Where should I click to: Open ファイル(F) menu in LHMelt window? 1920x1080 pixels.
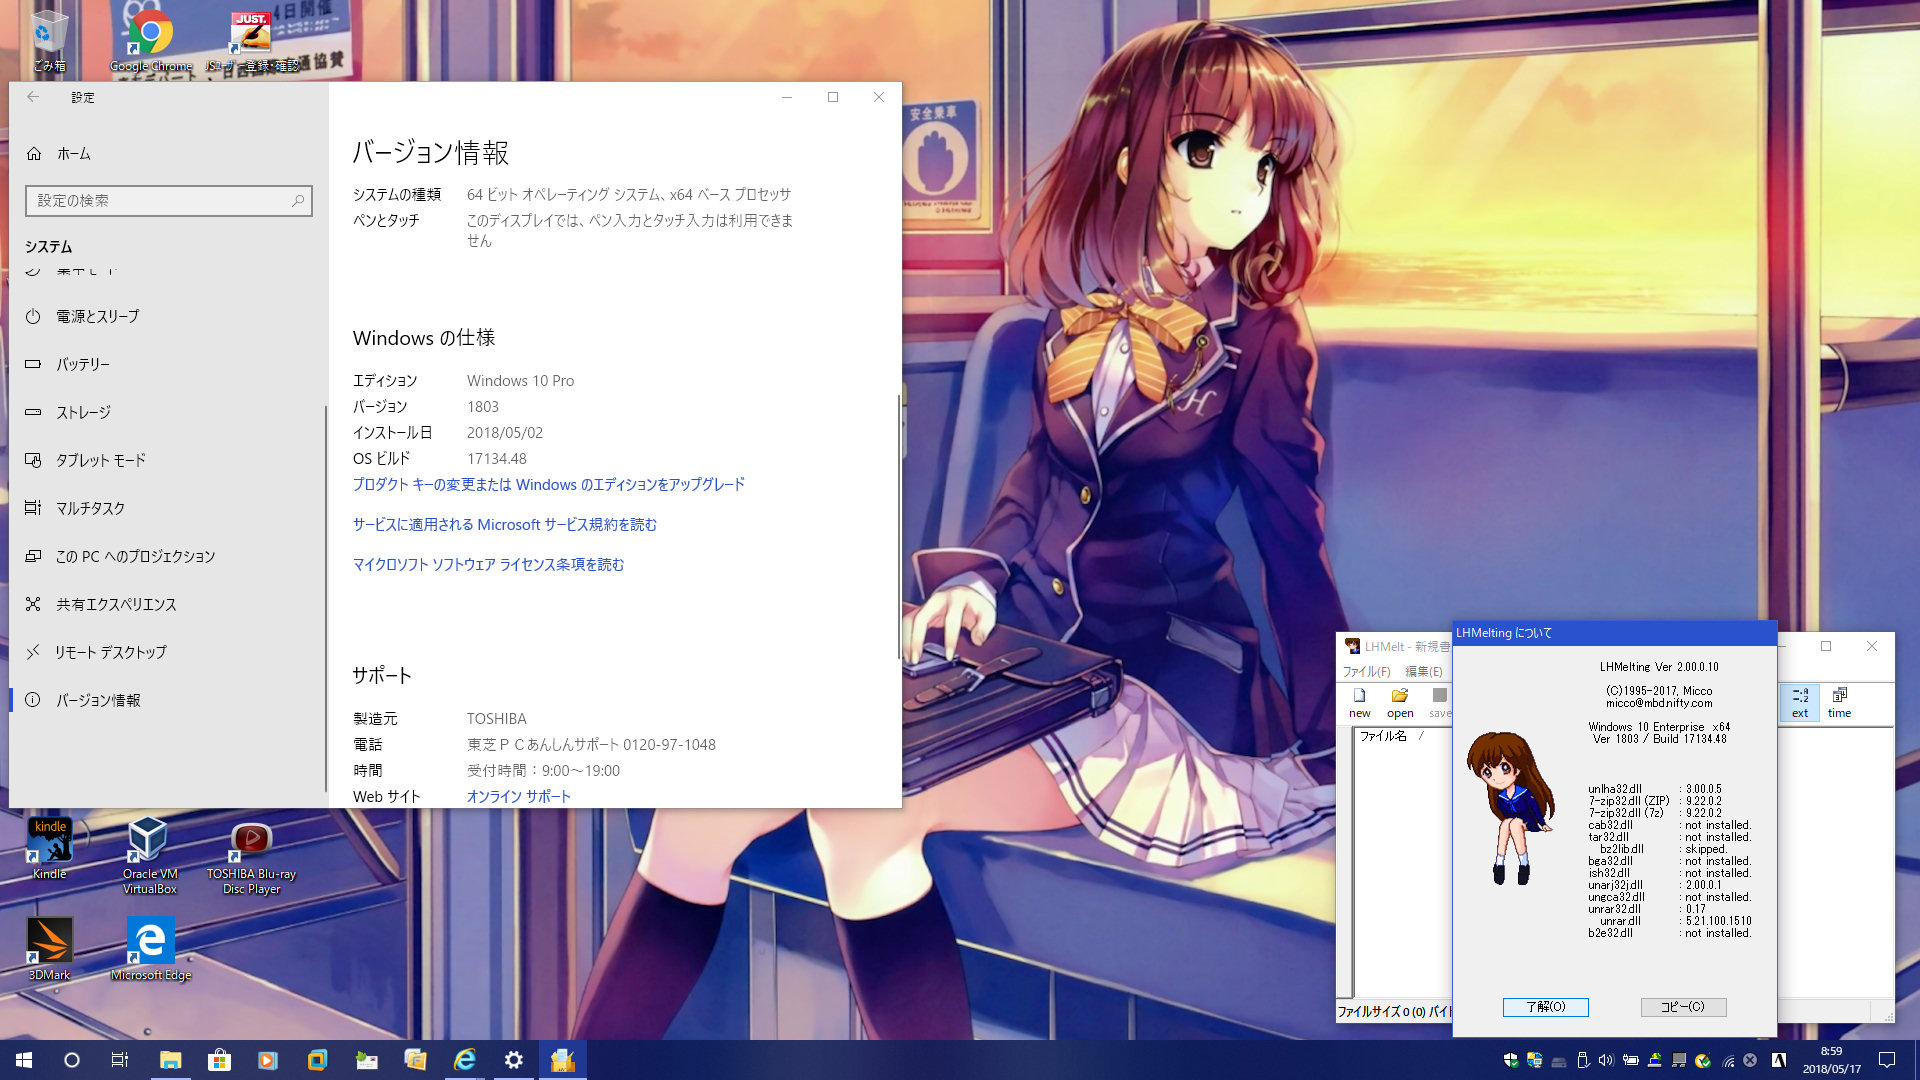(1366, 672)
